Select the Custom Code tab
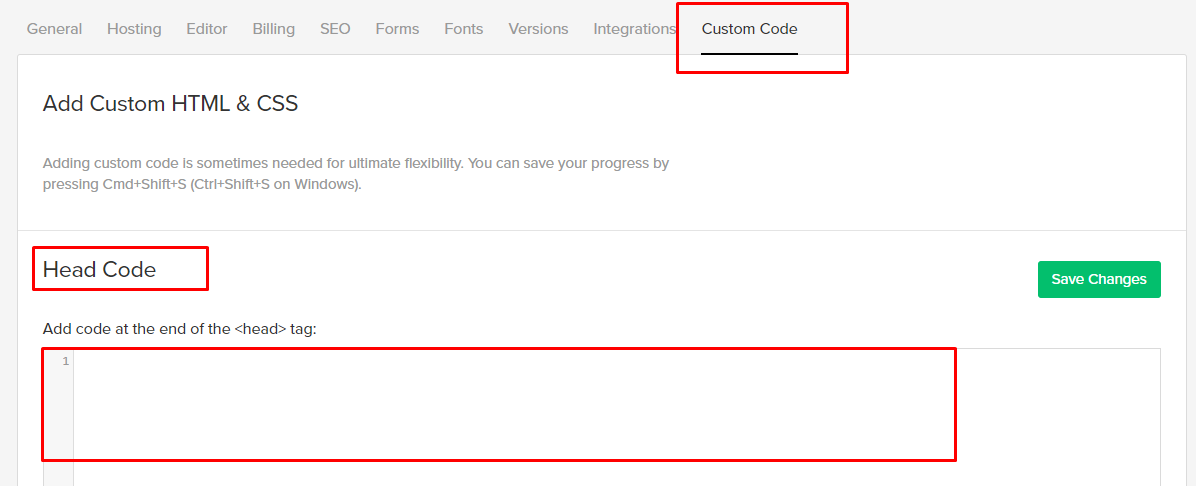 coord(749,29)
